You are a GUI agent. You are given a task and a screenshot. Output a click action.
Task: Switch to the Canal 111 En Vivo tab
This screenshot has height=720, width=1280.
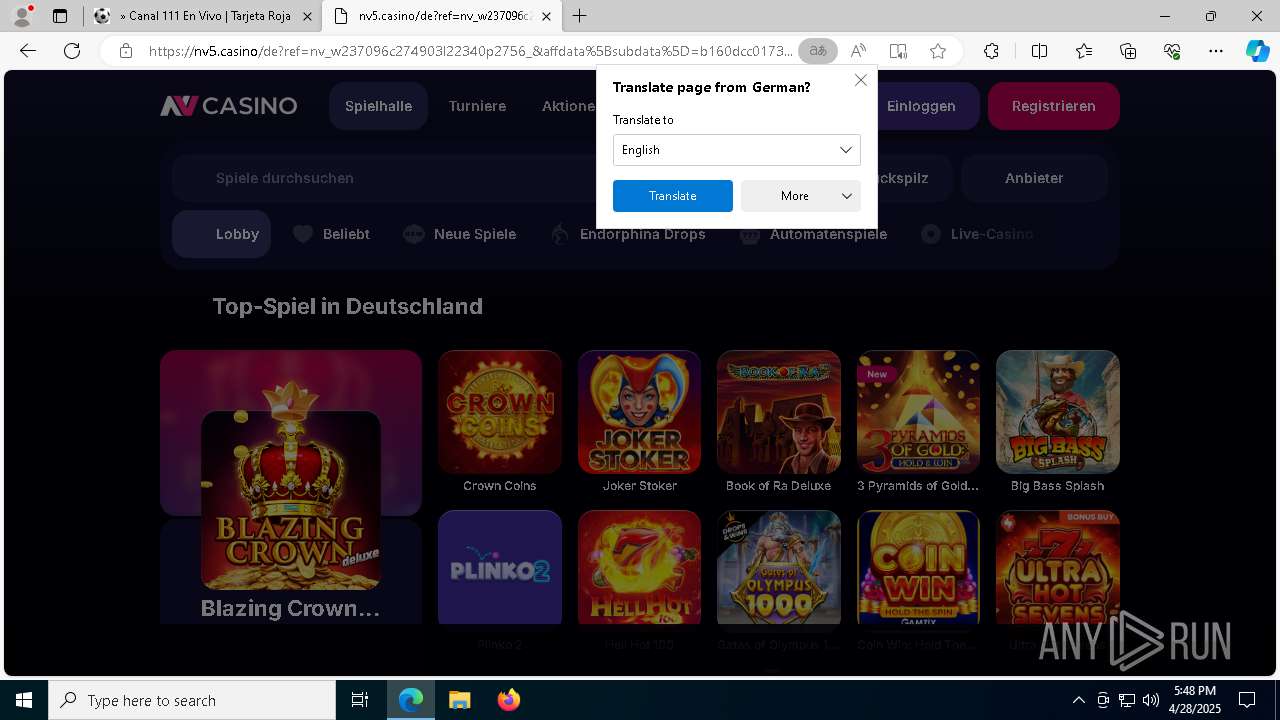click(x=203, y=16)
